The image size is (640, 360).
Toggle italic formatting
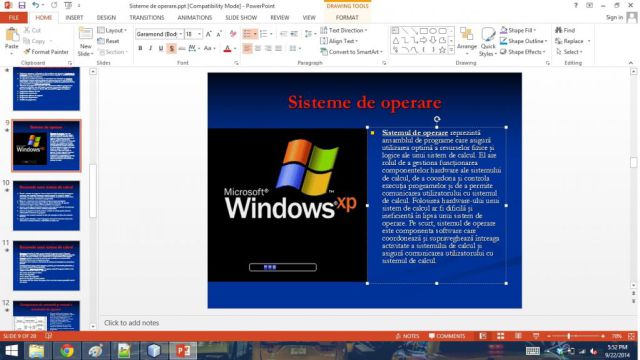coord(151,48)
